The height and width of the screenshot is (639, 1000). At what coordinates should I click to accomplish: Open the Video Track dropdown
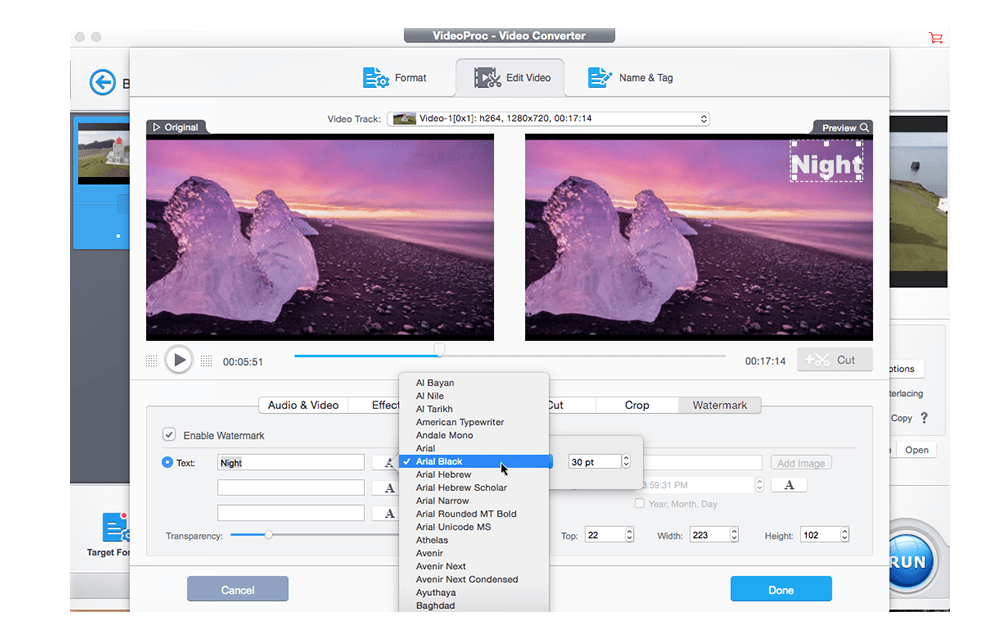(548, 119)
